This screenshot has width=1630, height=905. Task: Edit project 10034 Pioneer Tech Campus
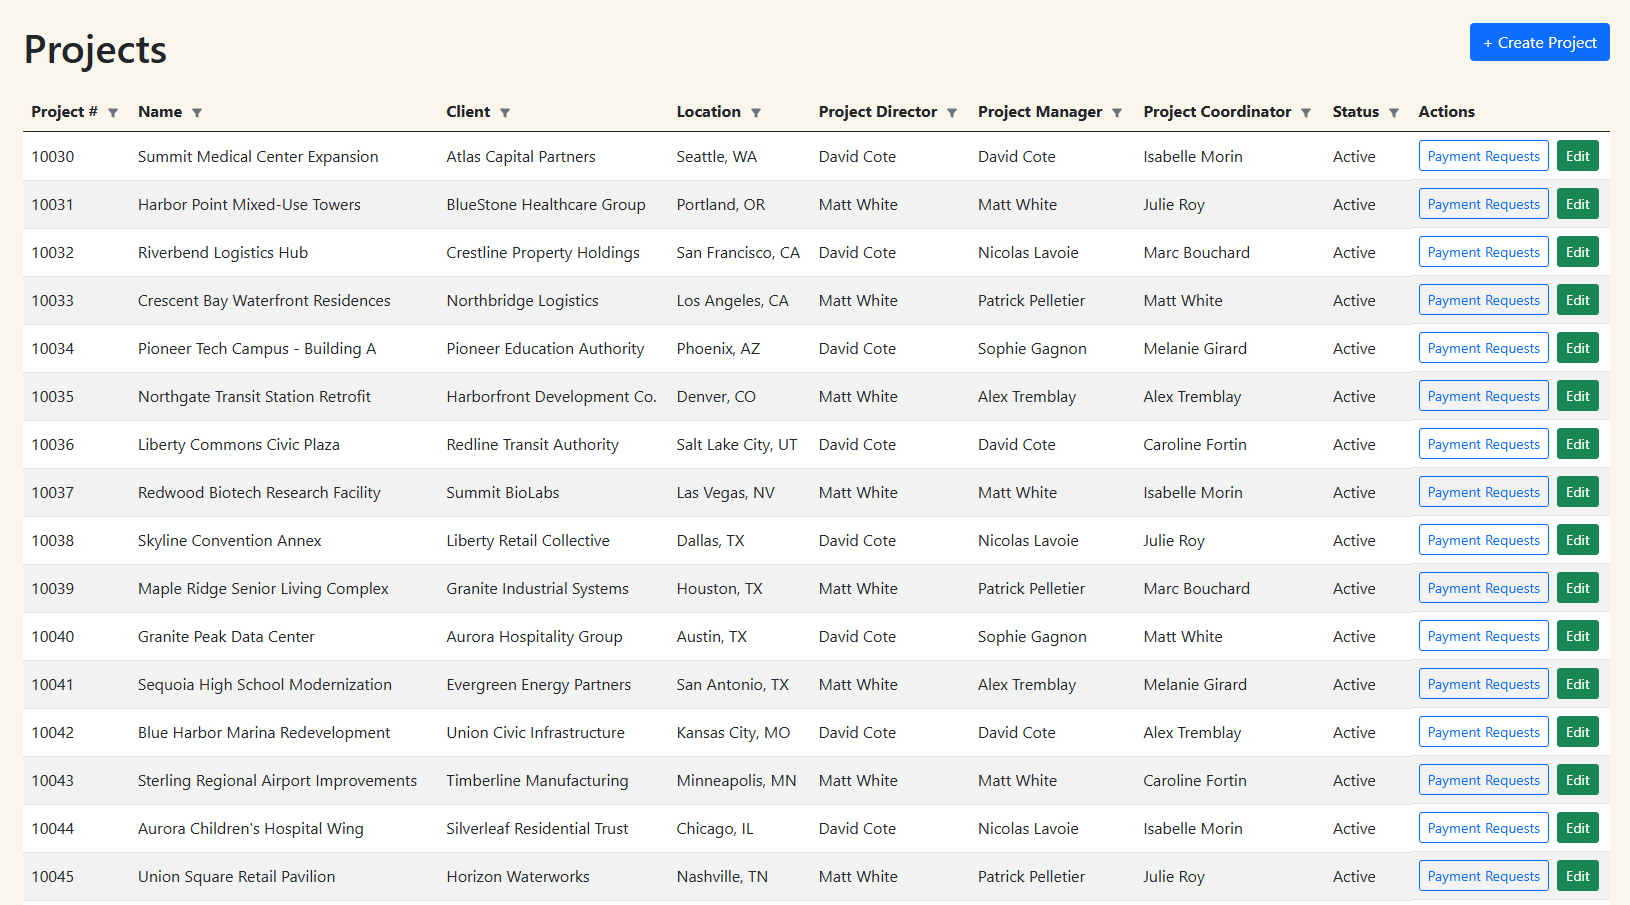click(x=1577, y=349)
